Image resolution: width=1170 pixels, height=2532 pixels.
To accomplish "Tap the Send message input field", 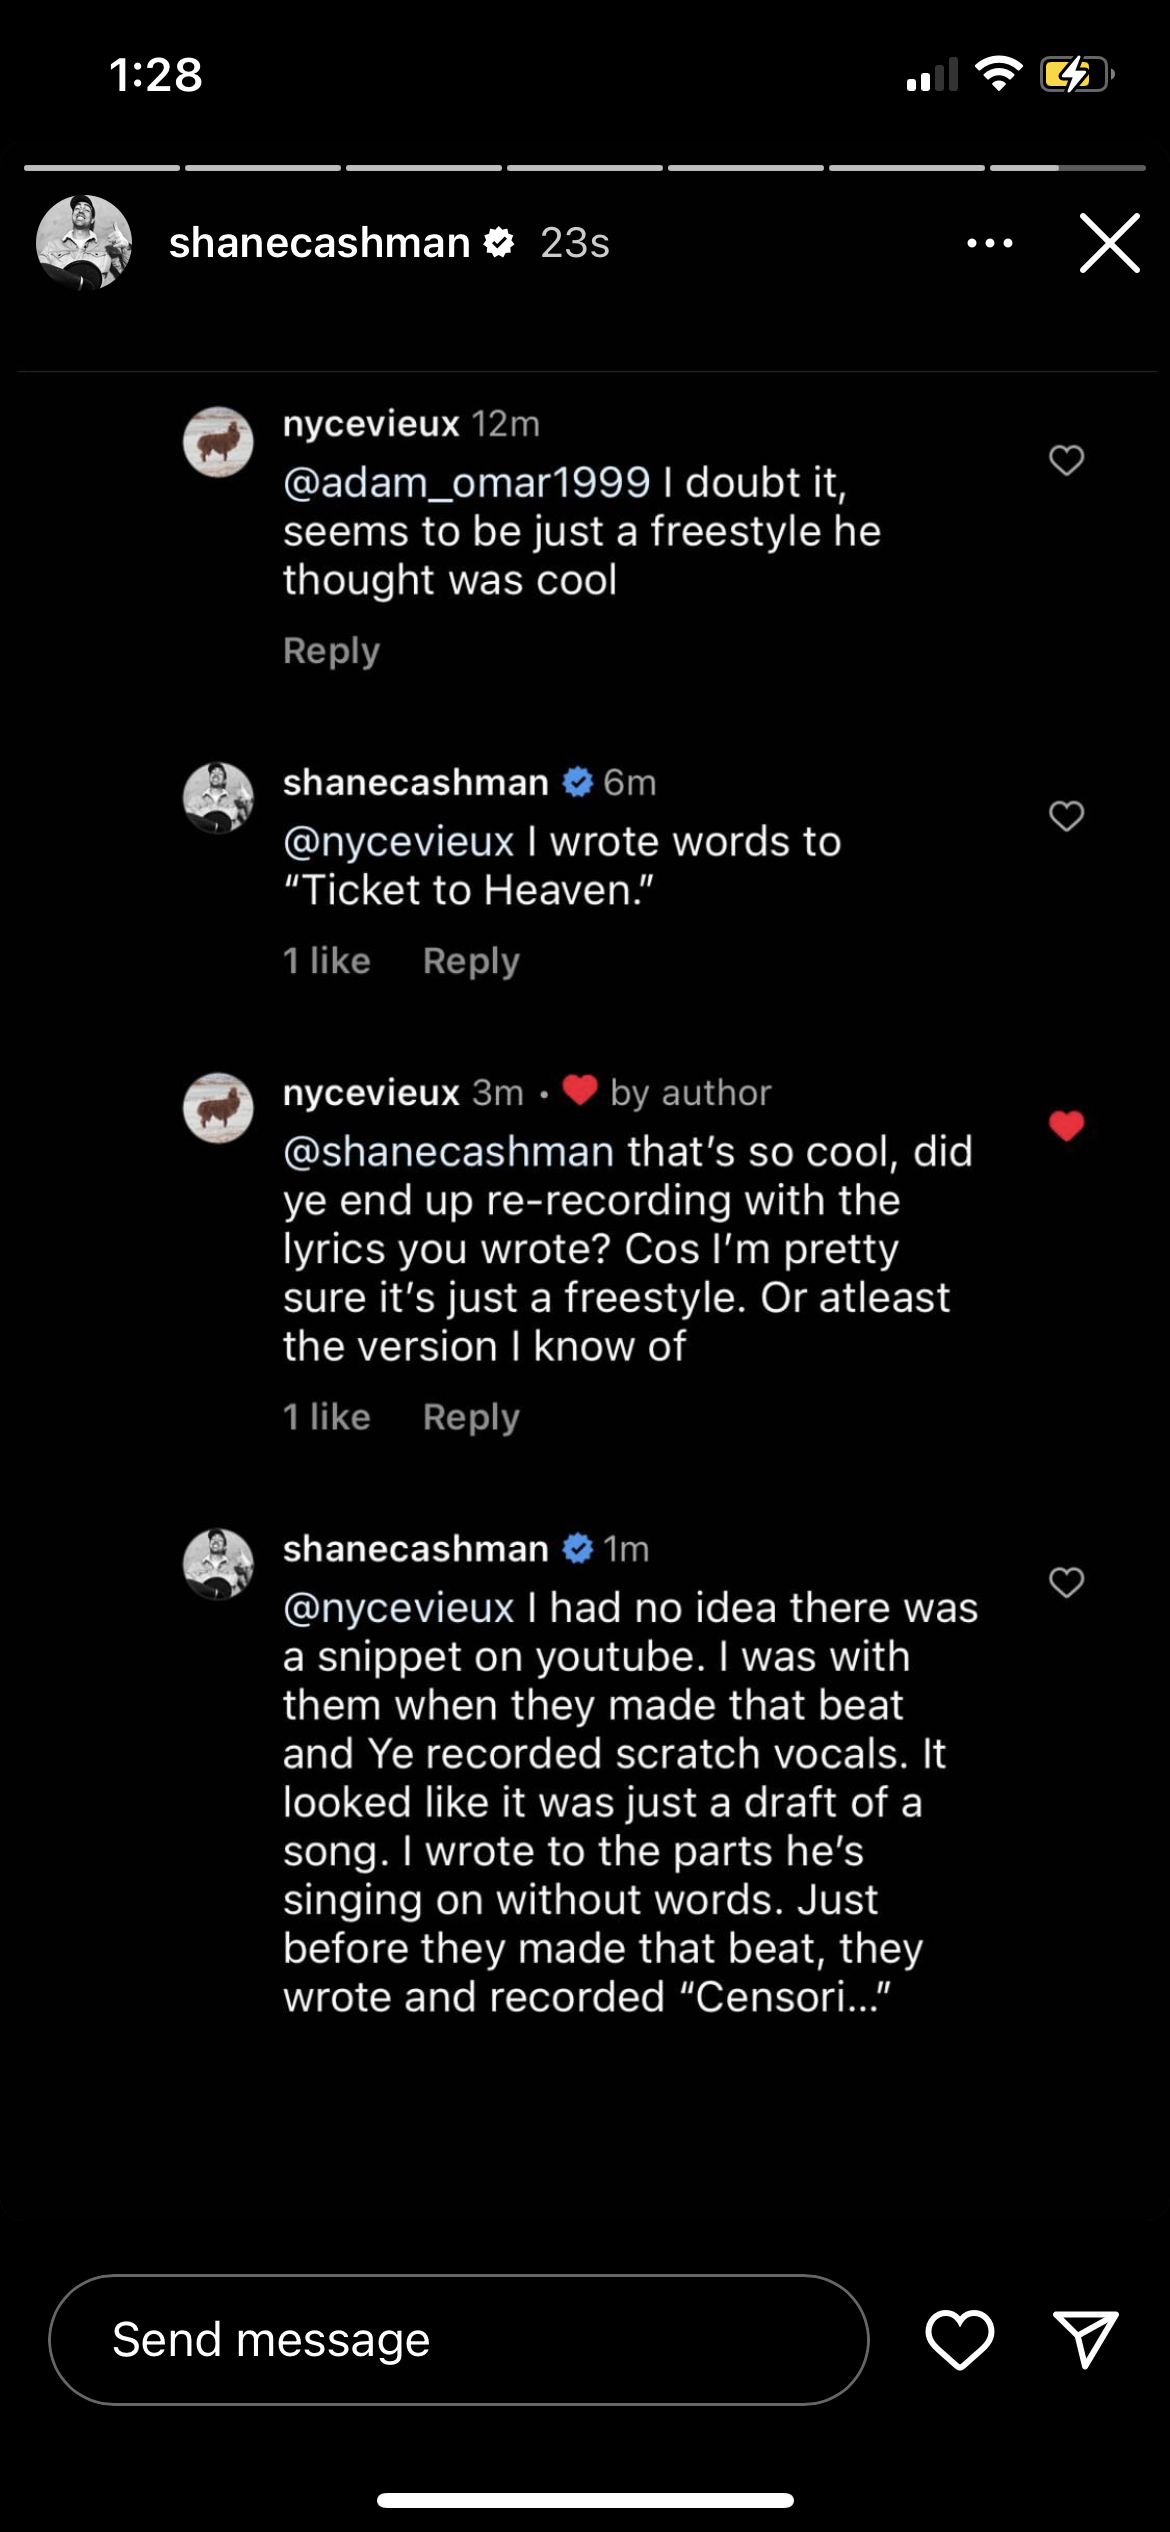I will tap(458, 2339).
